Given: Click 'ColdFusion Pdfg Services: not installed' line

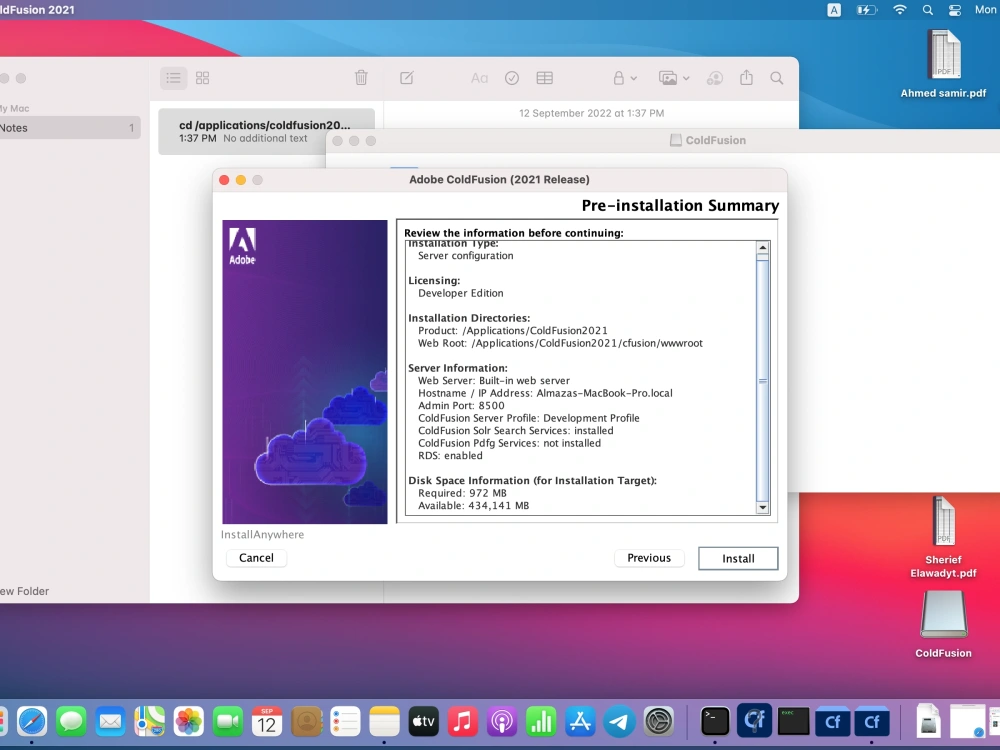Looking at the screenshot, I should point(509,443).
